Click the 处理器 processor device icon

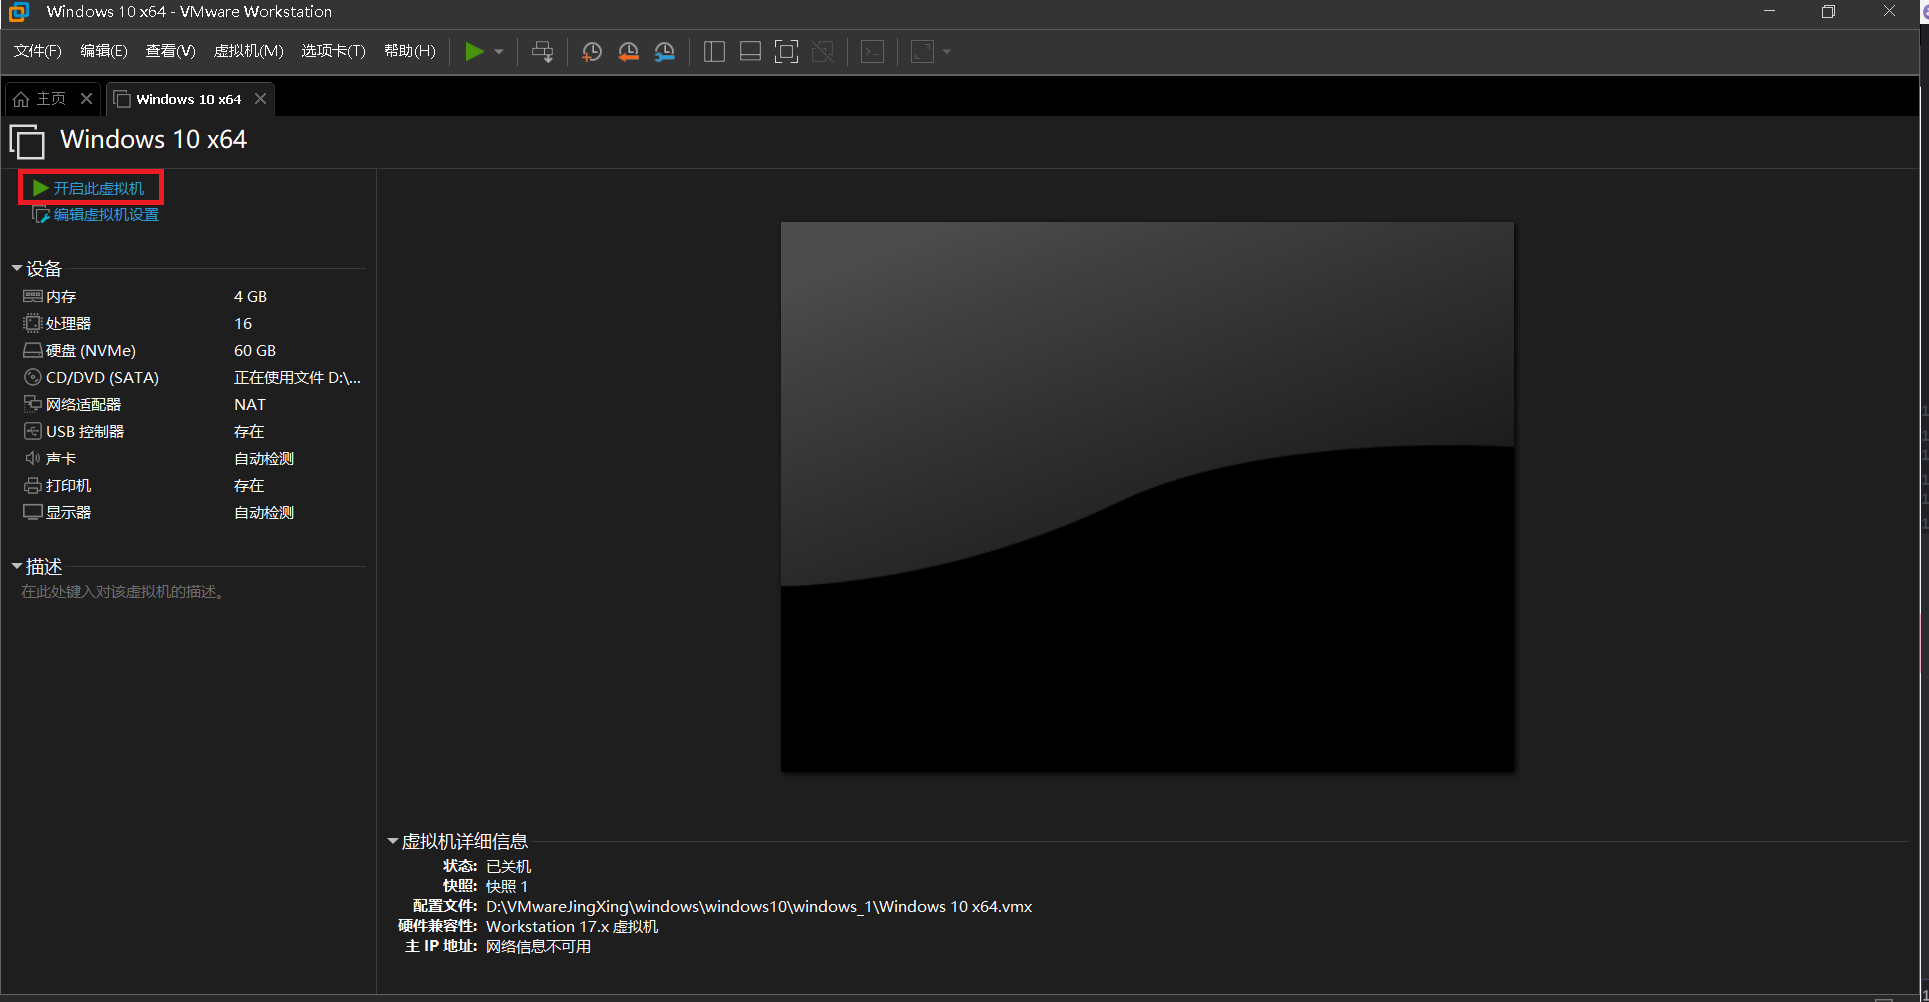[33, 324]
